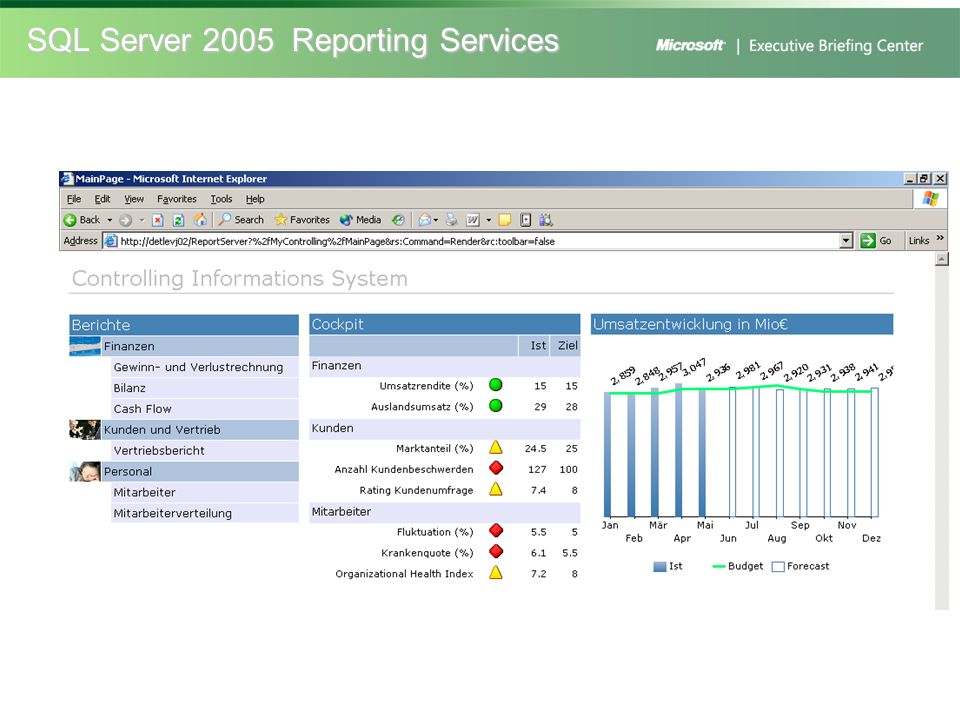The height and width of the screenshot is (720, 960).
Task: Click the Personal thumbnail image
Action: click(85, 471)
